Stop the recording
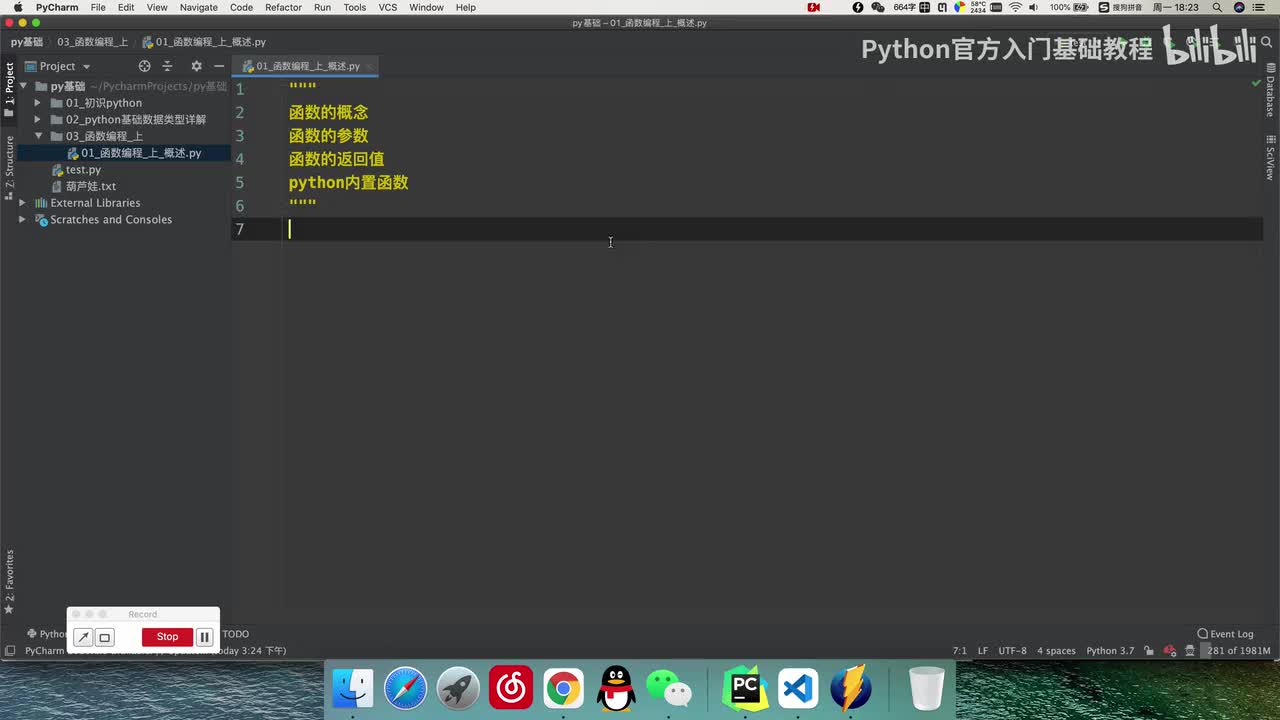This screenshot has width=1280, height=720. (167, 637)
